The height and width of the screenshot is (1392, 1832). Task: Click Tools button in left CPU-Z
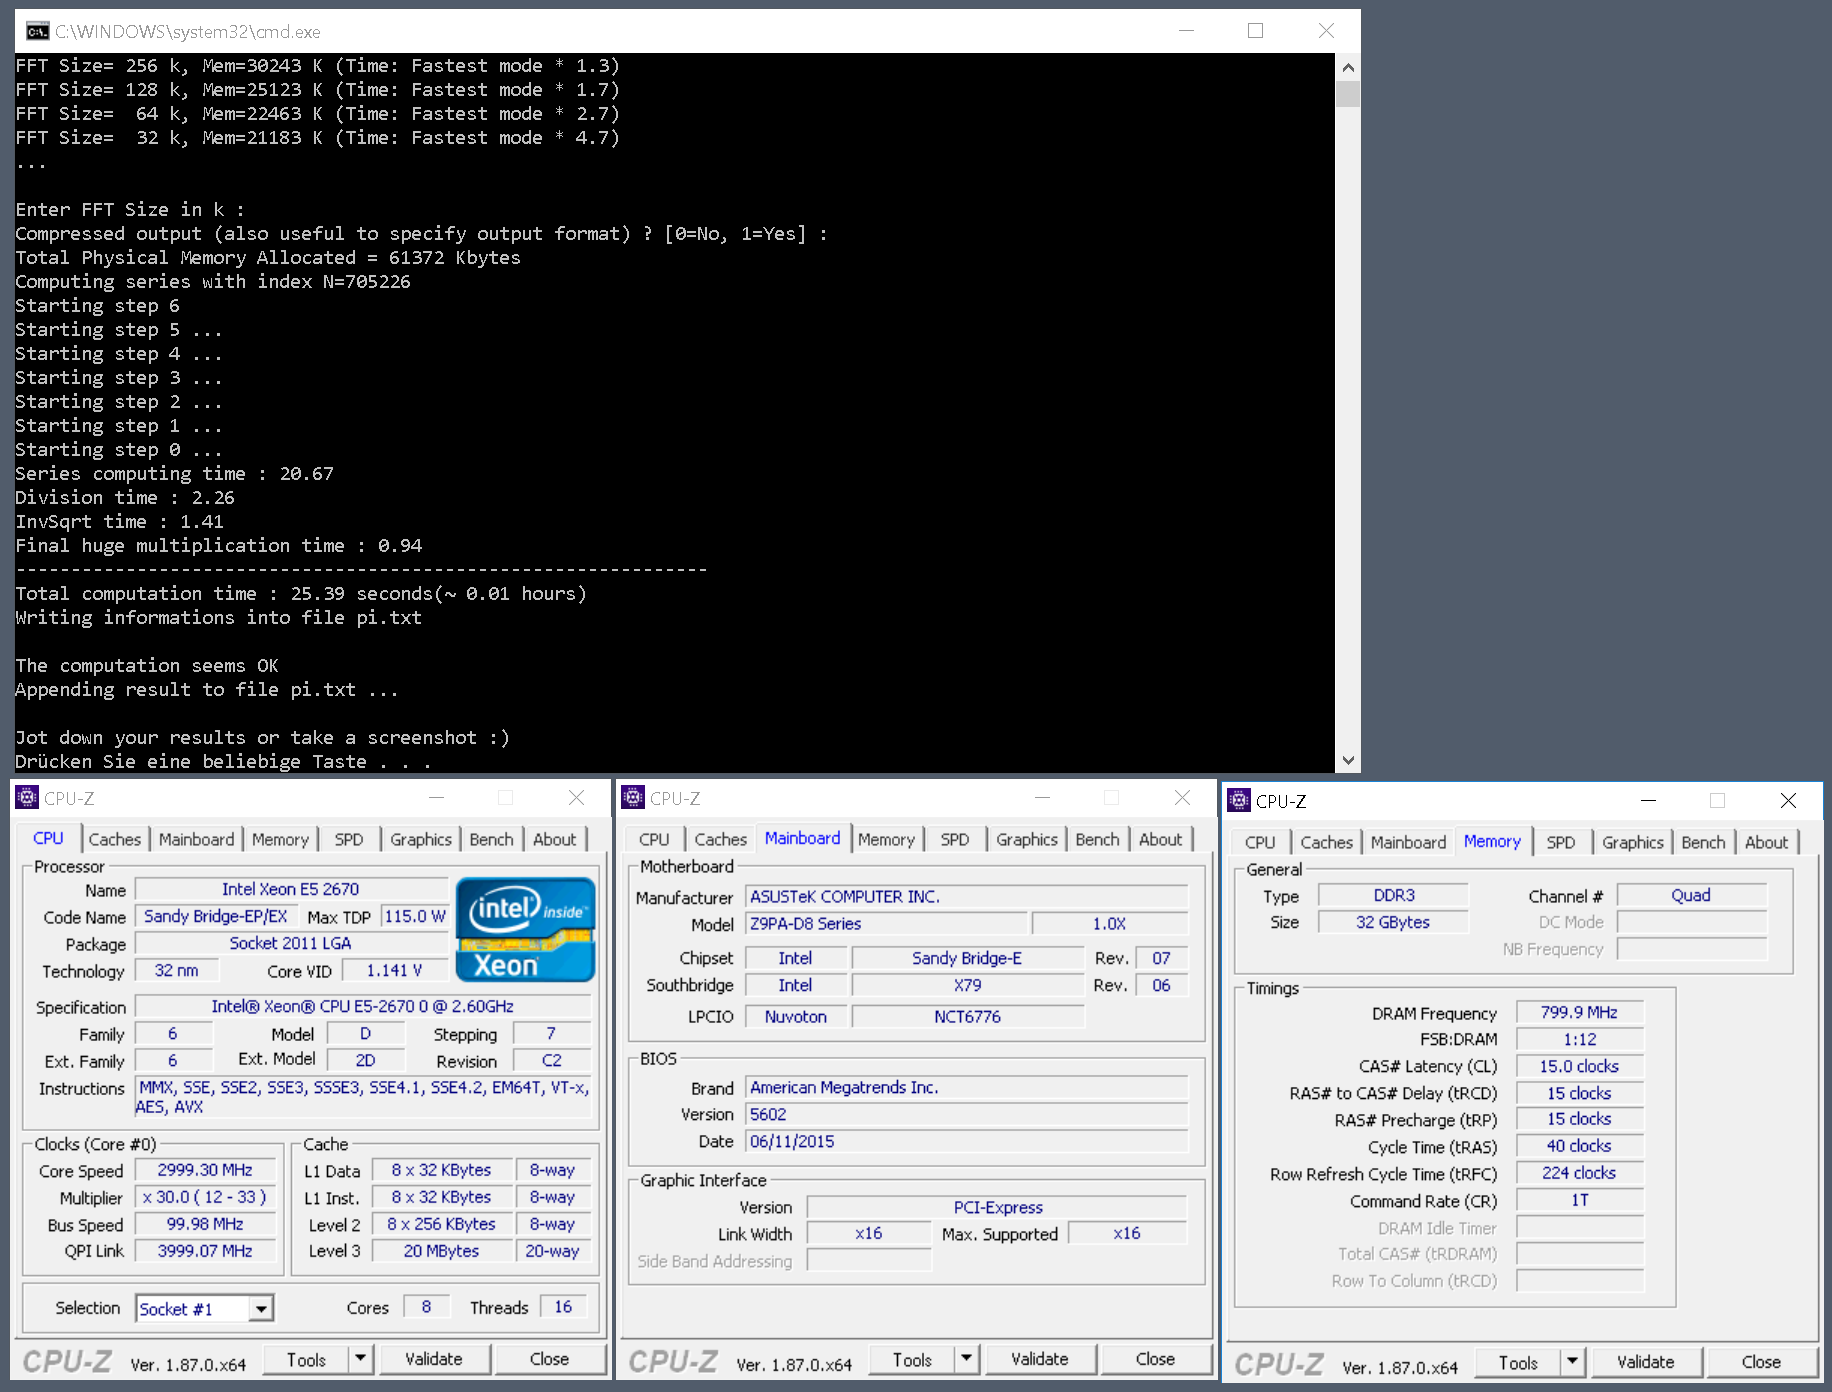click(306, 1359)
